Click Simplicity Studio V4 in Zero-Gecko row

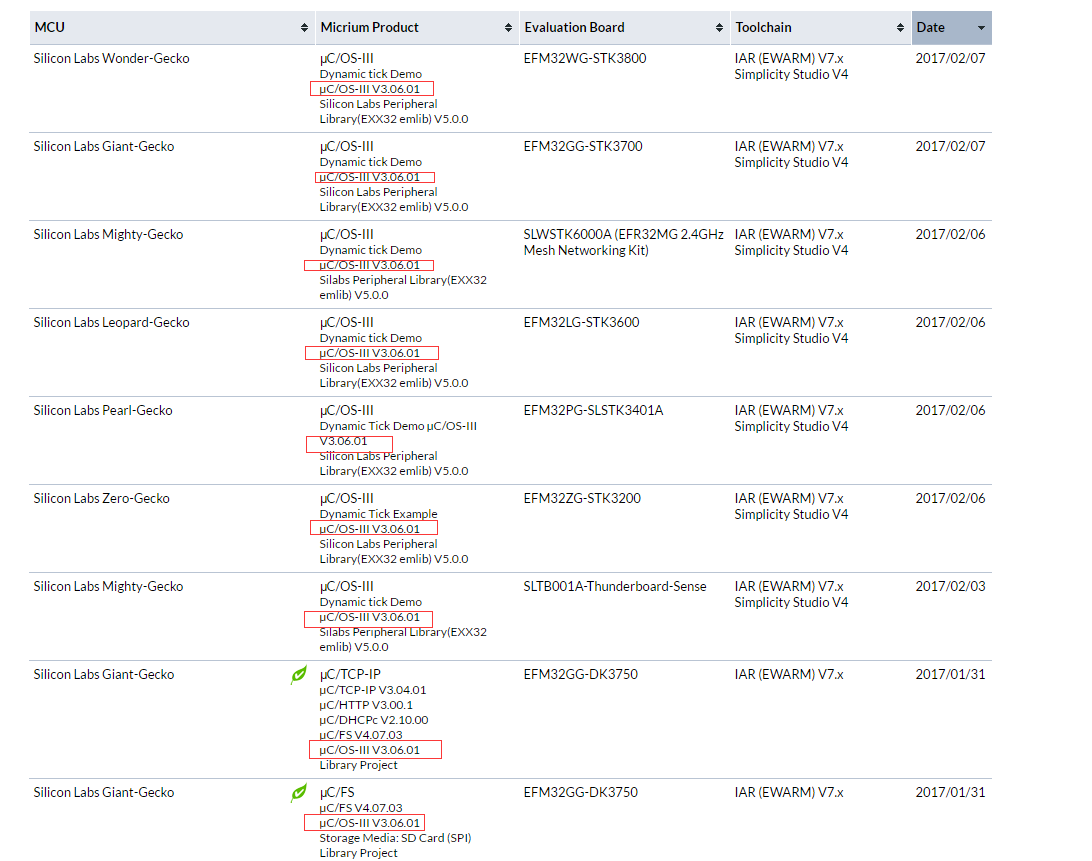coord(791,515)
